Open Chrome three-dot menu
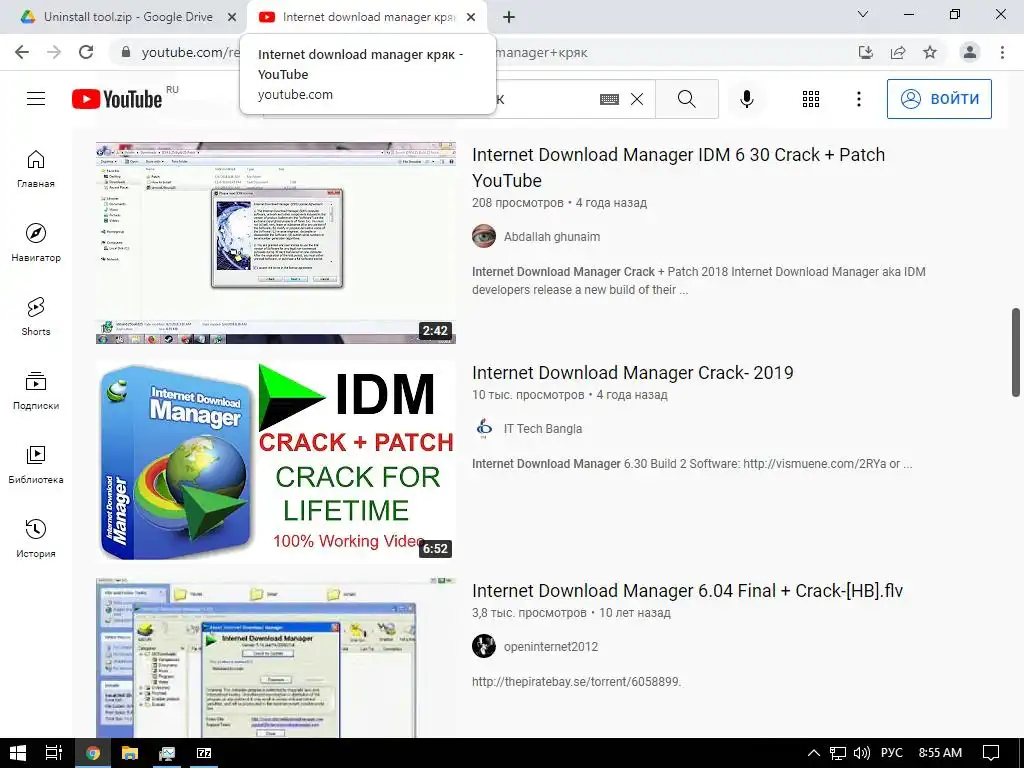The width and height of the screenshot is (1024, 768). click(x=1002, y=52)
